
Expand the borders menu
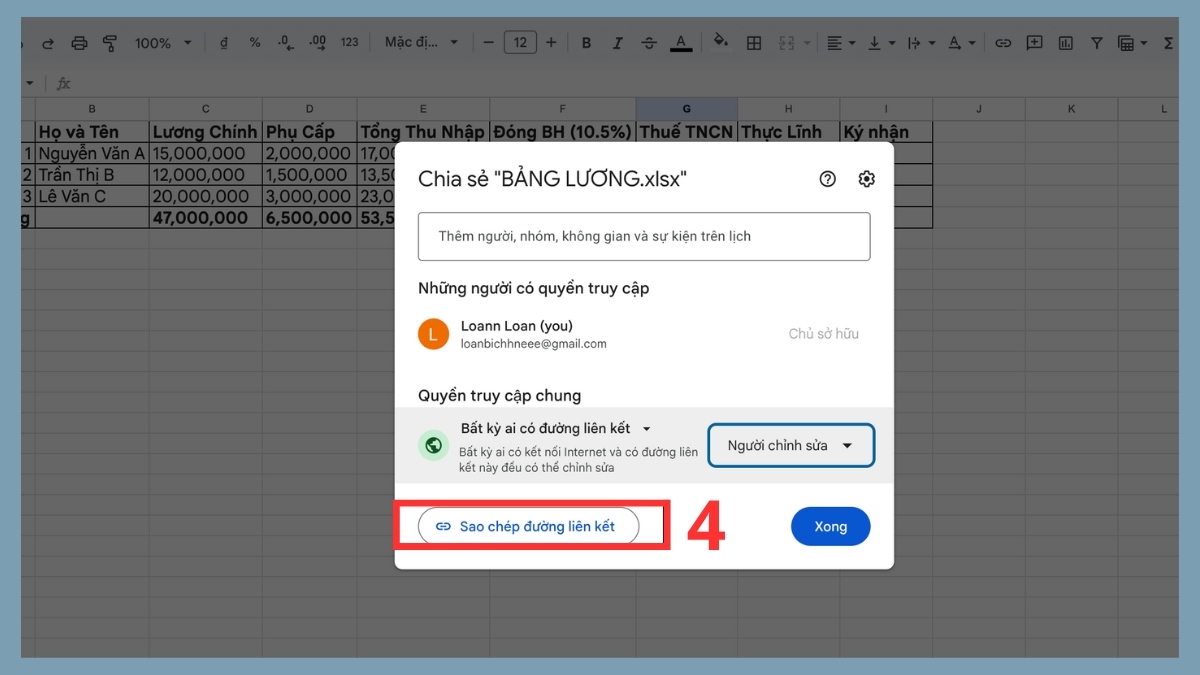(753, 42)
